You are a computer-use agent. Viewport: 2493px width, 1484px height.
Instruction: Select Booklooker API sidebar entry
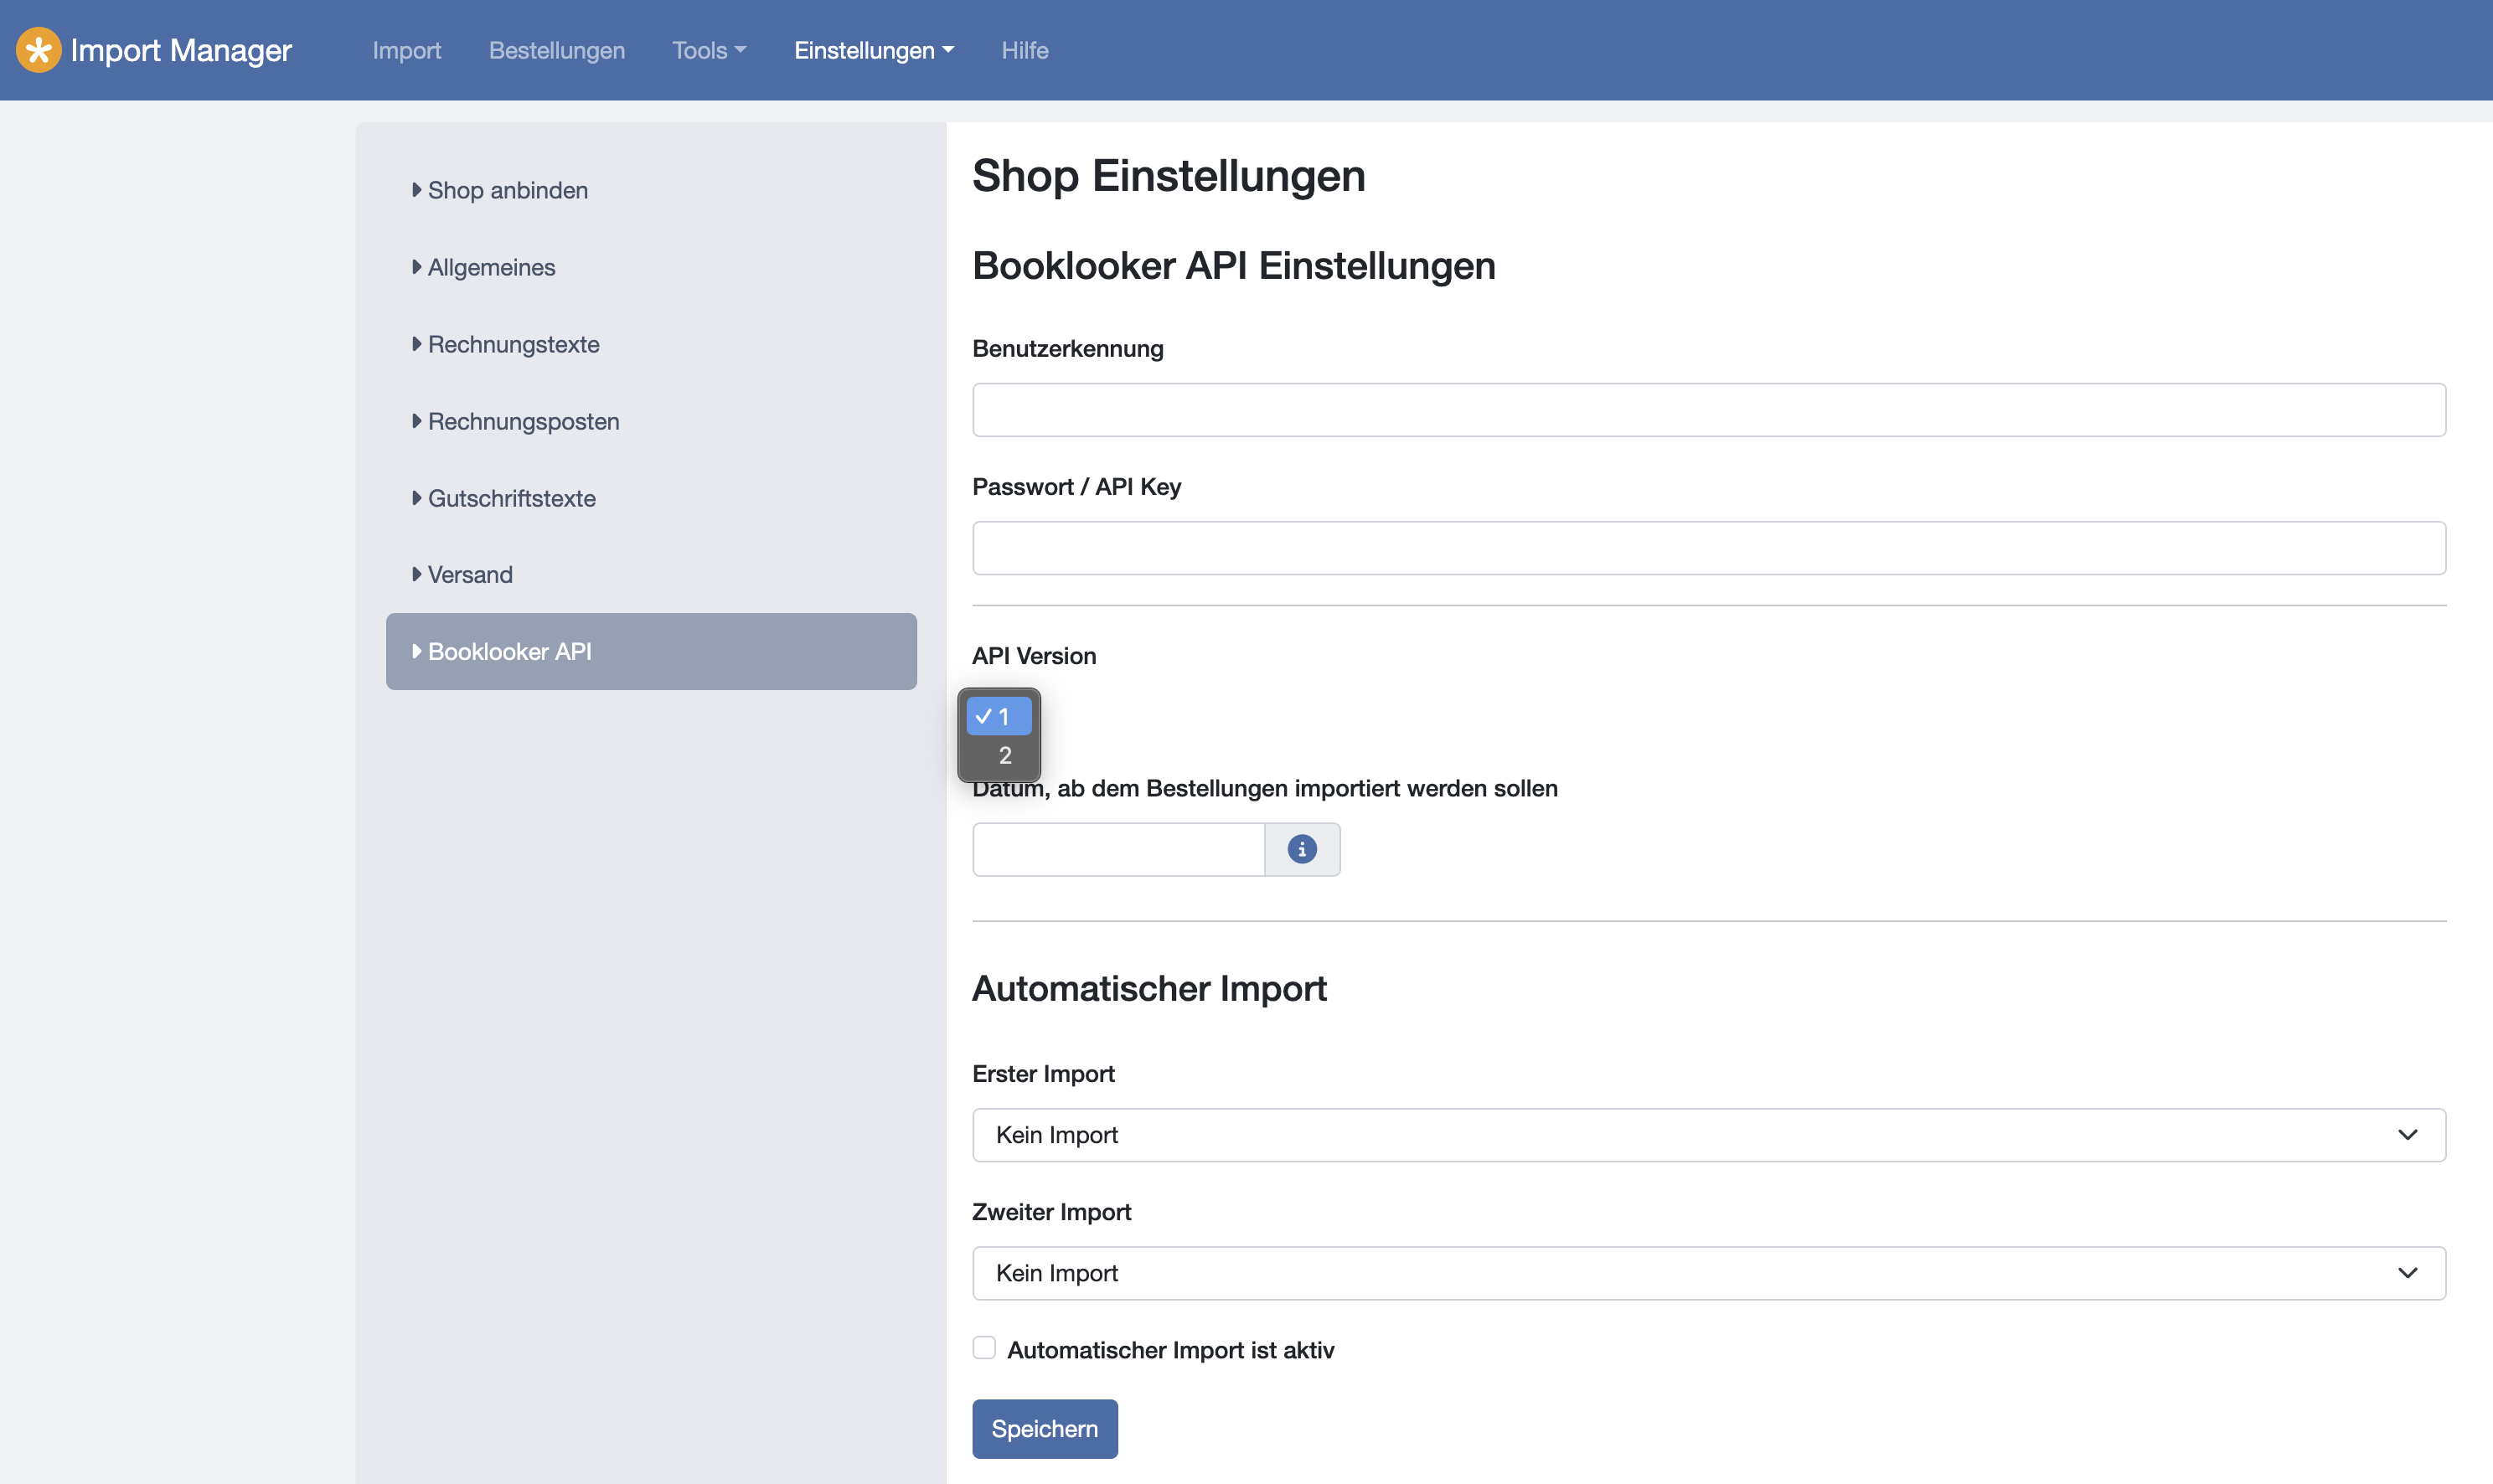(x=651, y=651)
